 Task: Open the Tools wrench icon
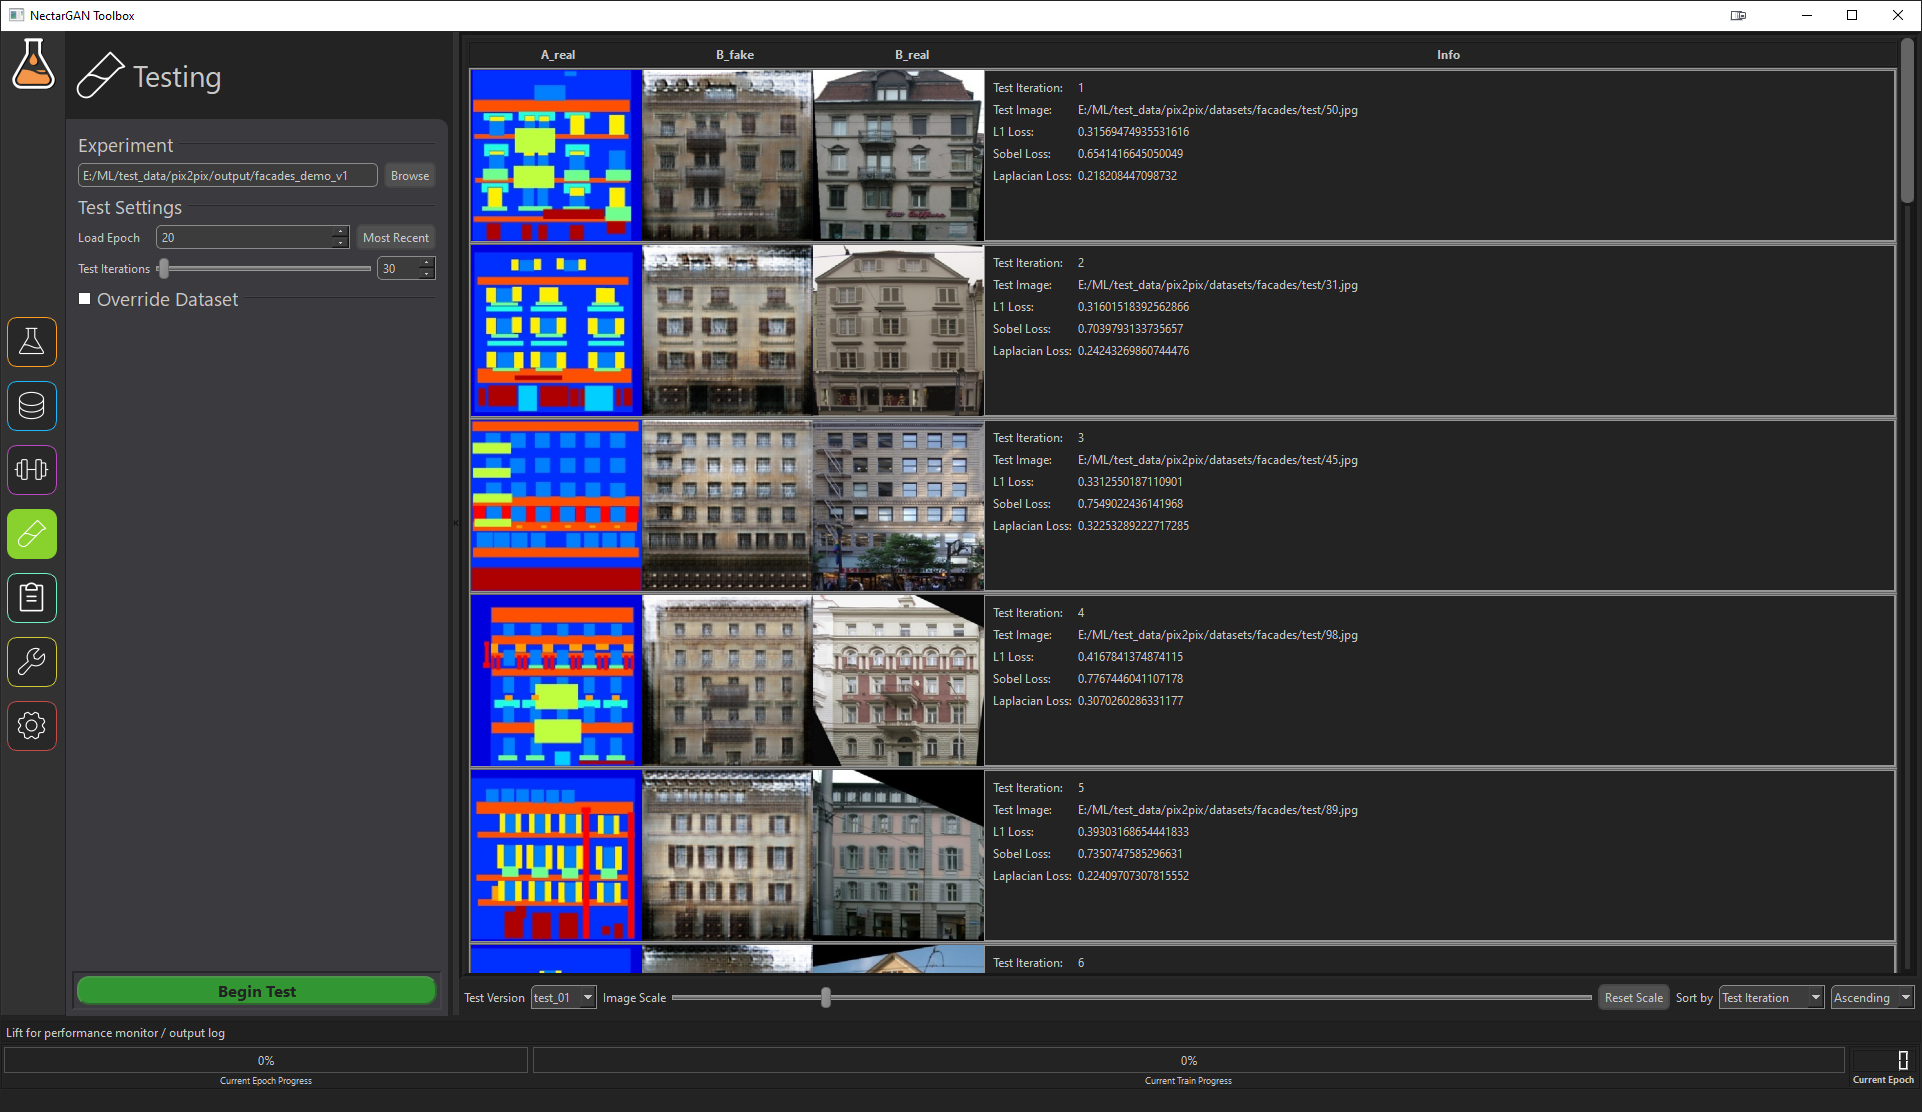click(x=32, y=662)
